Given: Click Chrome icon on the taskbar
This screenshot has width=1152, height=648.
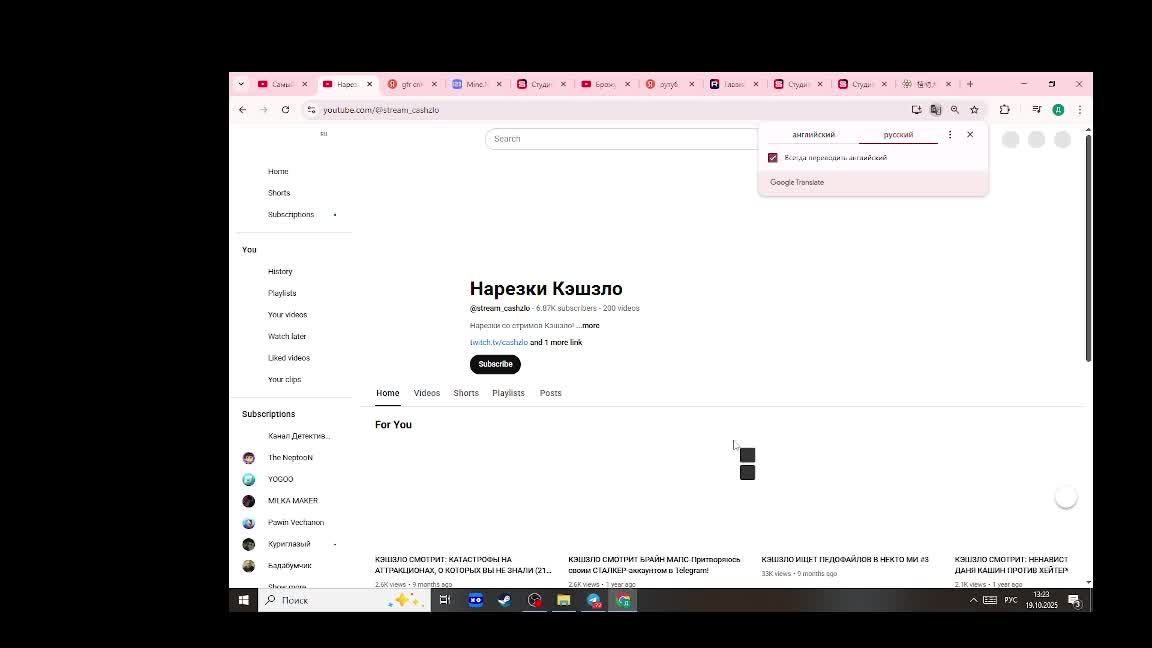Looking at the screenshot, I should click(623, 600).
